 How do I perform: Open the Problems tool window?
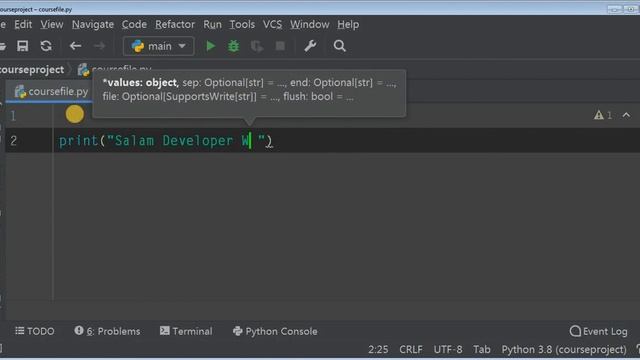pos(107,331)
